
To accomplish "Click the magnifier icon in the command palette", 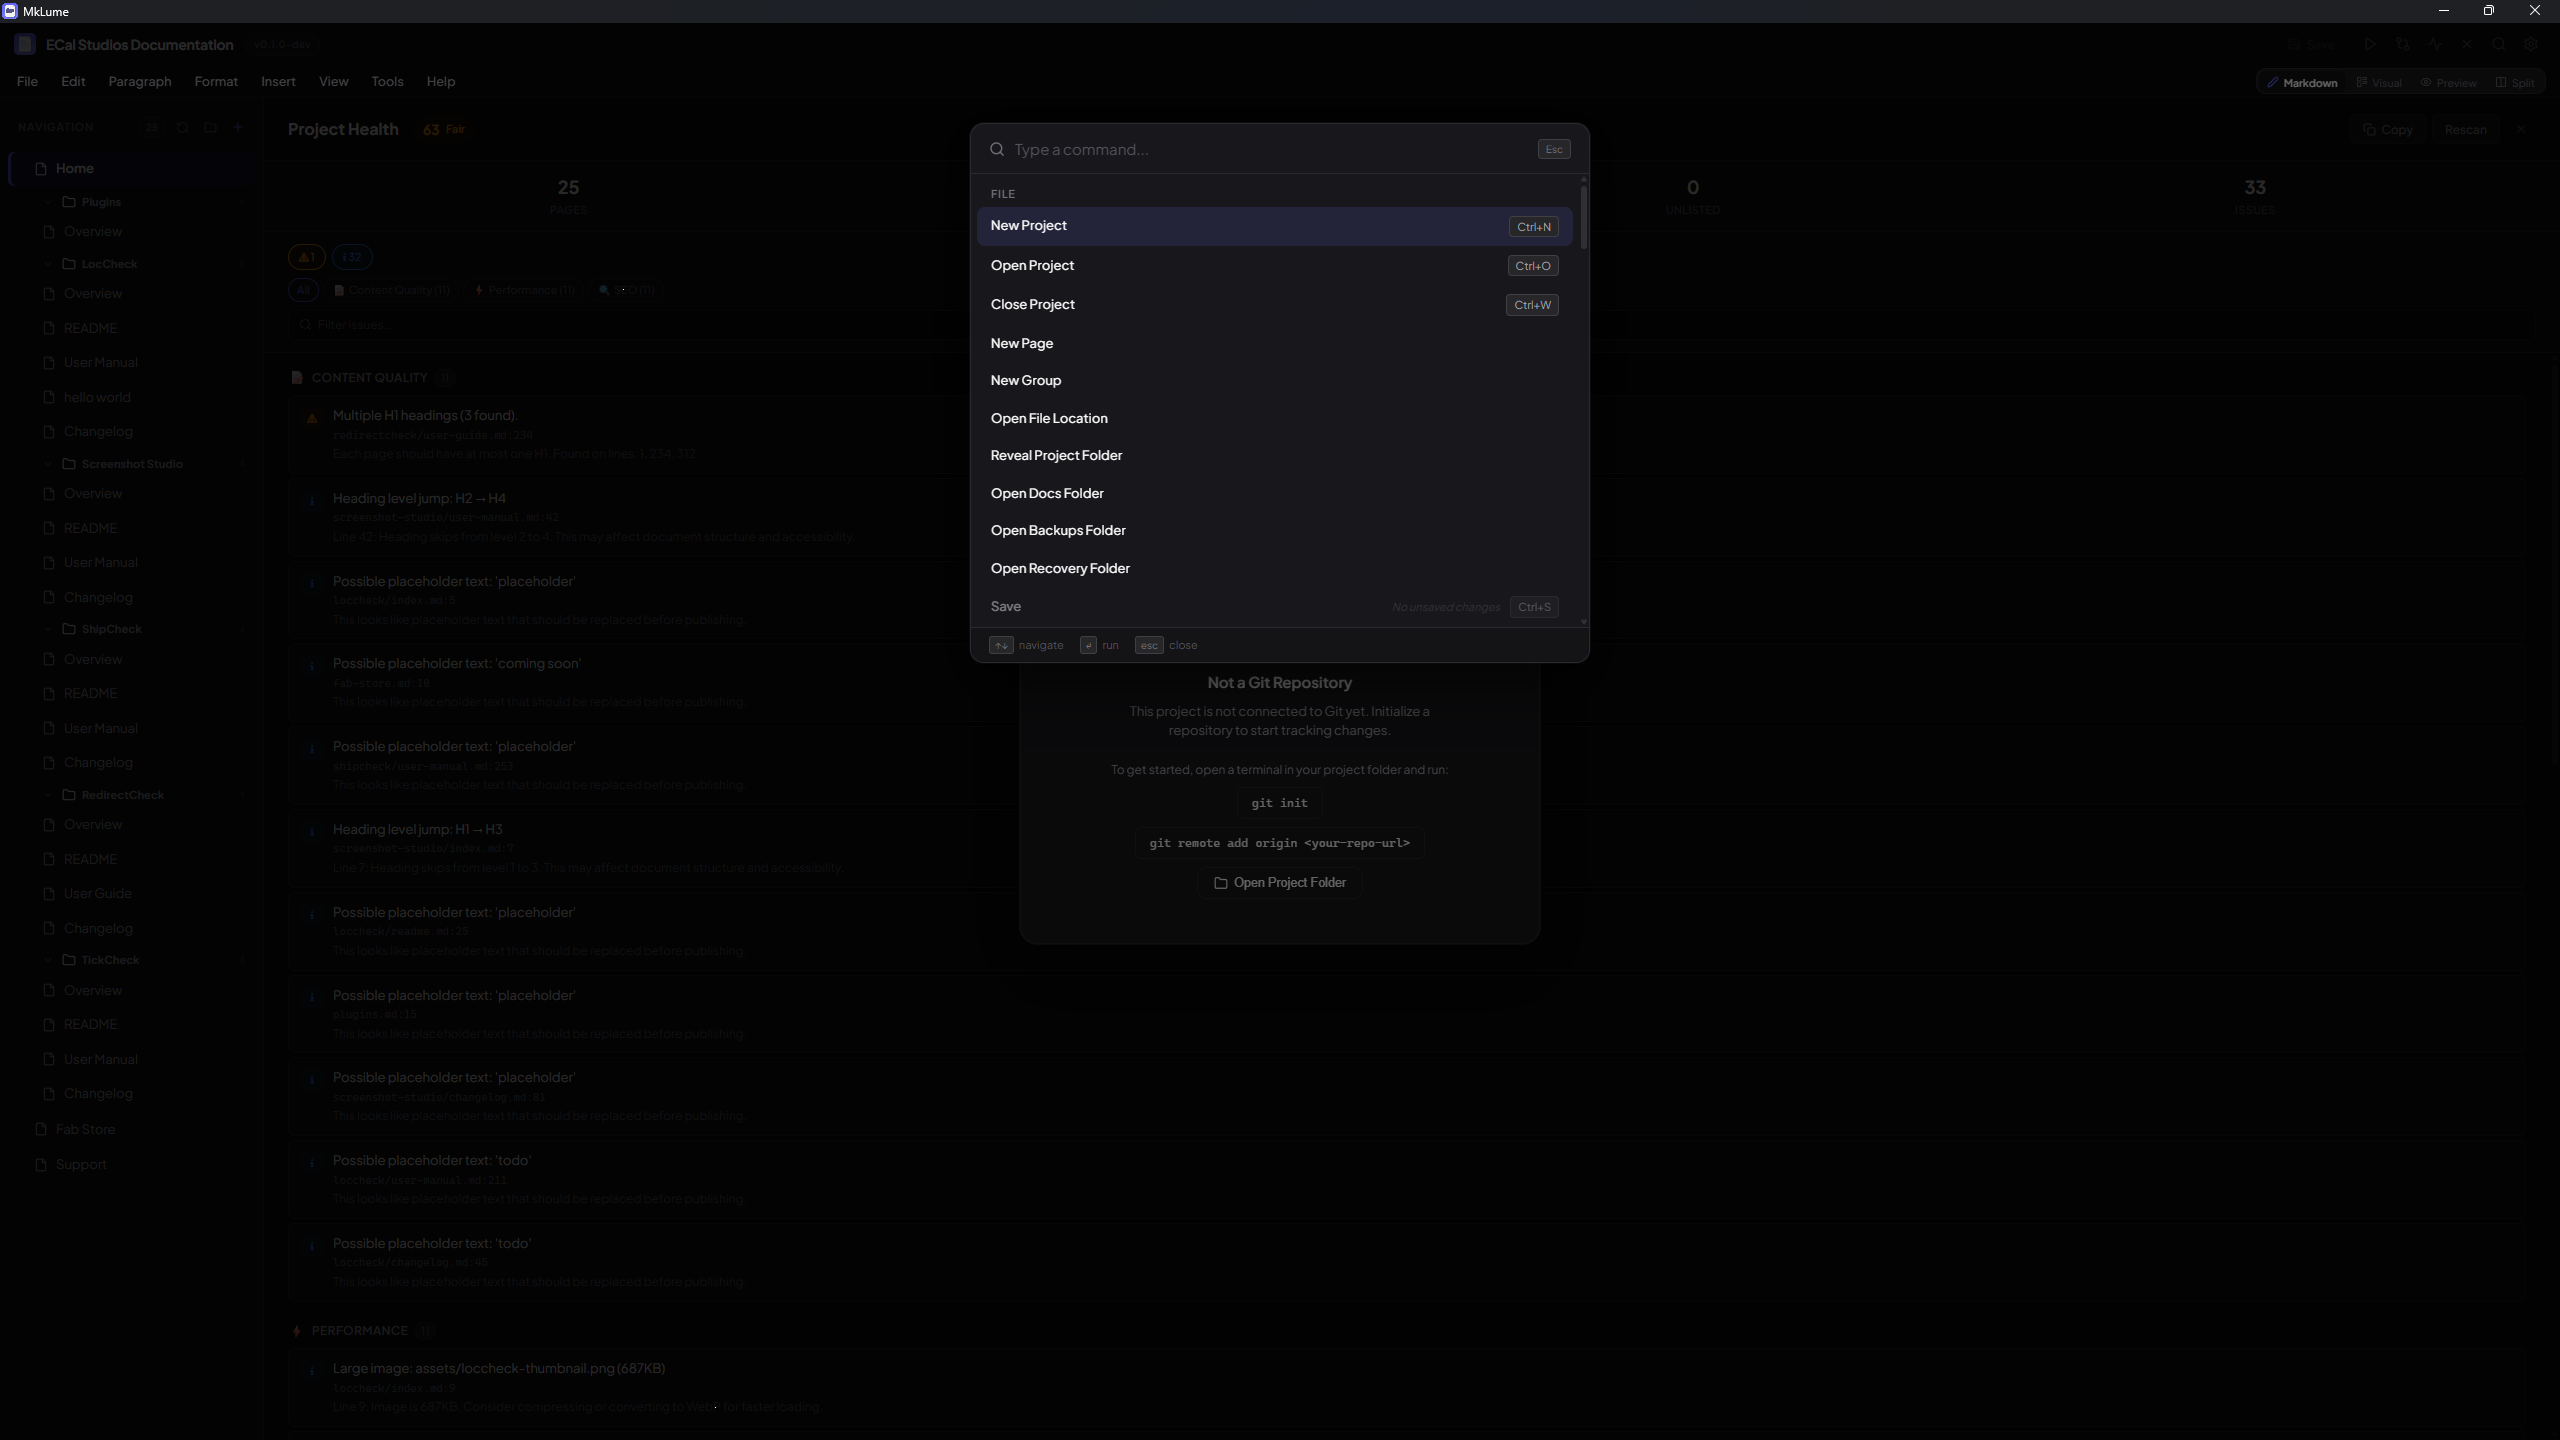I will pos(997,149).
